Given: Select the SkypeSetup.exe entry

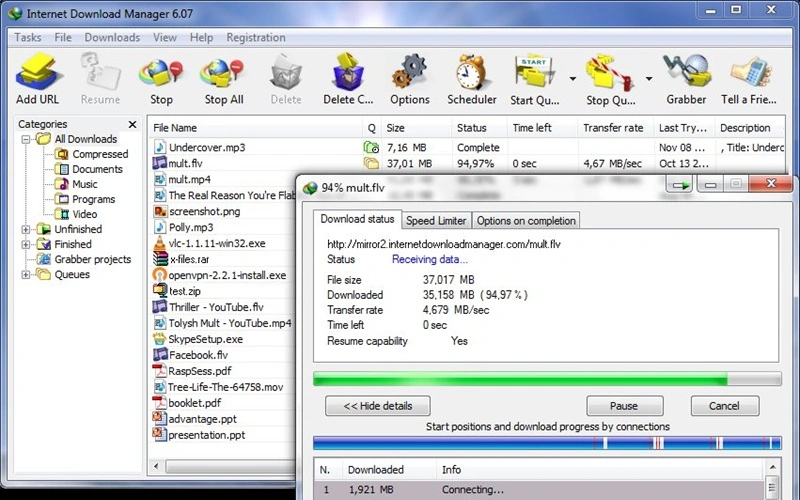Looking at the screenshot, I should (x=206, y=339).
